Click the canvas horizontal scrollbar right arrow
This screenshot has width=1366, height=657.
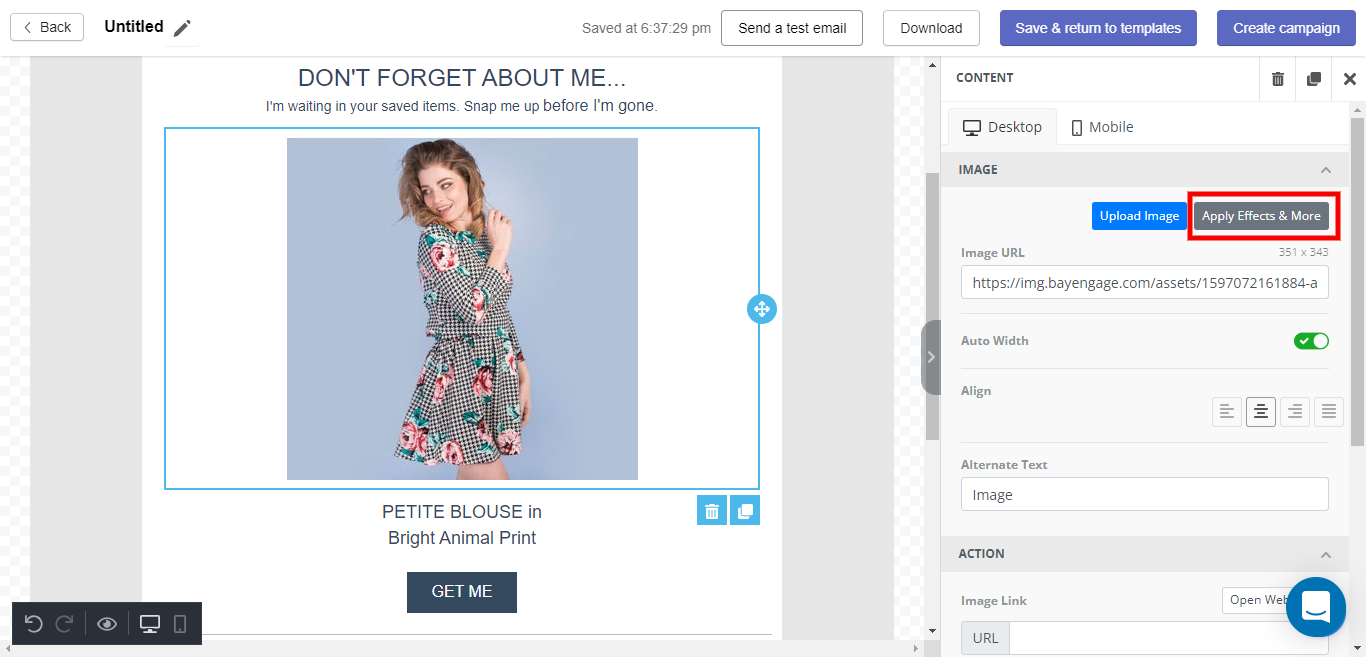[x=918, y=649]
